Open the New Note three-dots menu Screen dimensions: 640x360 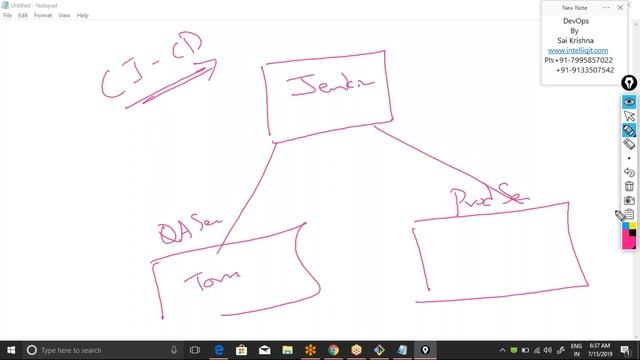(606, 7)
